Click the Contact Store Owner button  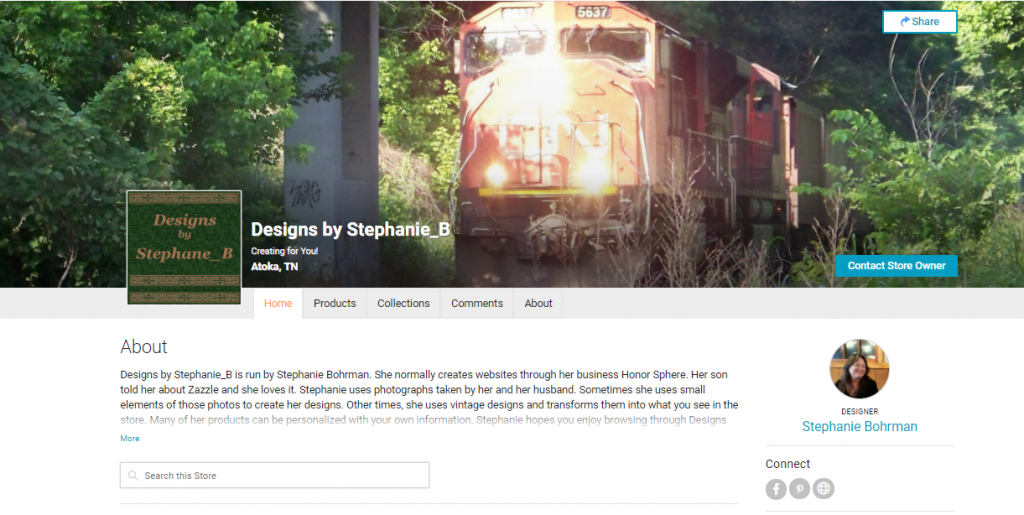click(x=896, y=266)
